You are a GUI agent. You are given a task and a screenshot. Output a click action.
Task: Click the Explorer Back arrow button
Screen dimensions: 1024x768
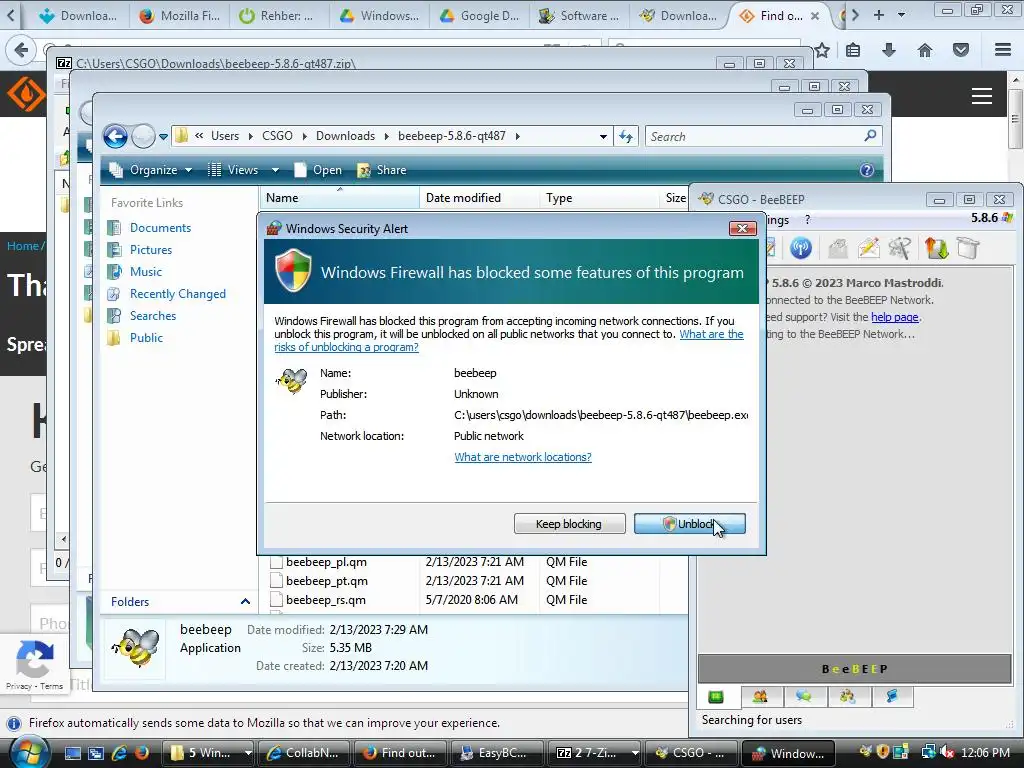pos(116,136)
